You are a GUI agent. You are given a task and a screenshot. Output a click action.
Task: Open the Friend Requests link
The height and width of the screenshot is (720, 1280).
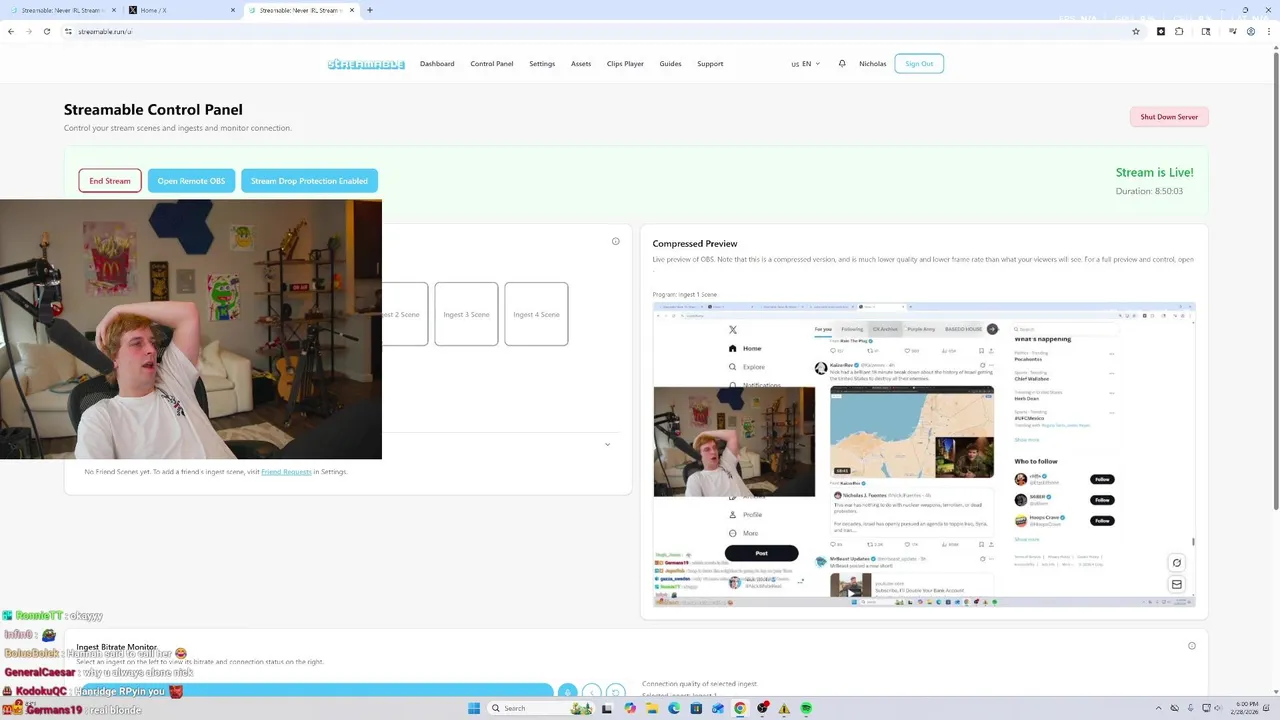click(286, 472)
